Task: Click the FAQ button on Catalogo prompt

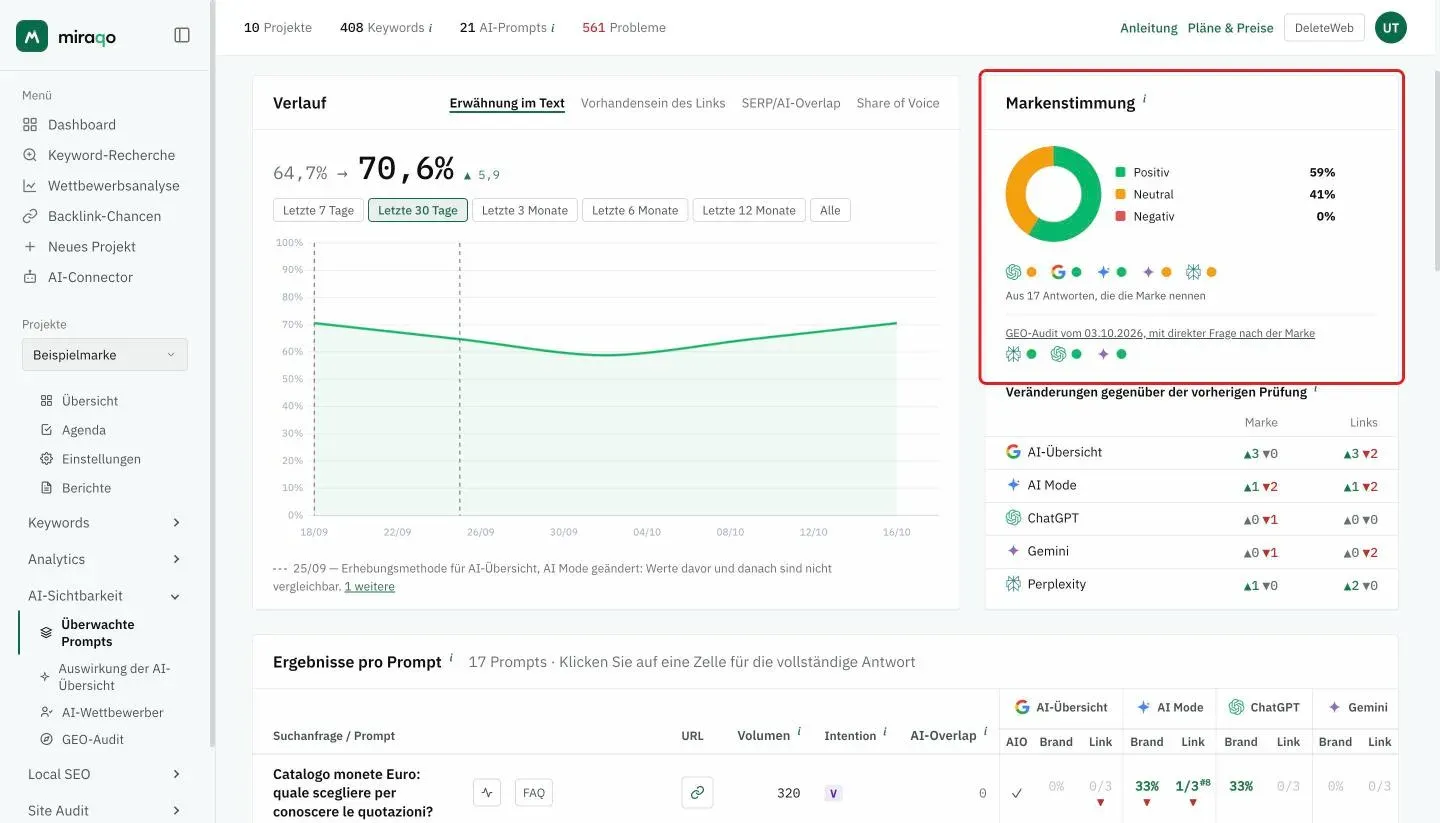Action: 534,793
